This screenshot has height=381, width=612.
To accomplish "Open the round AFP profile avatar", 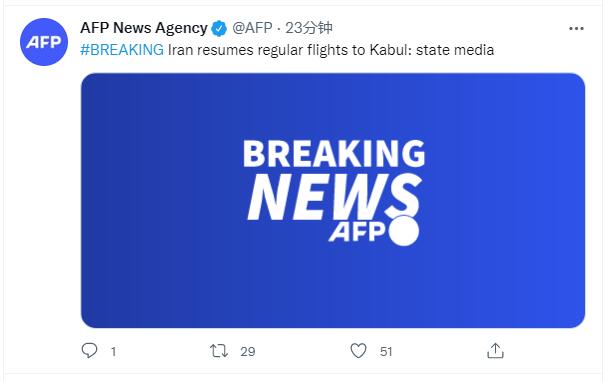I will tap(44, 42).
